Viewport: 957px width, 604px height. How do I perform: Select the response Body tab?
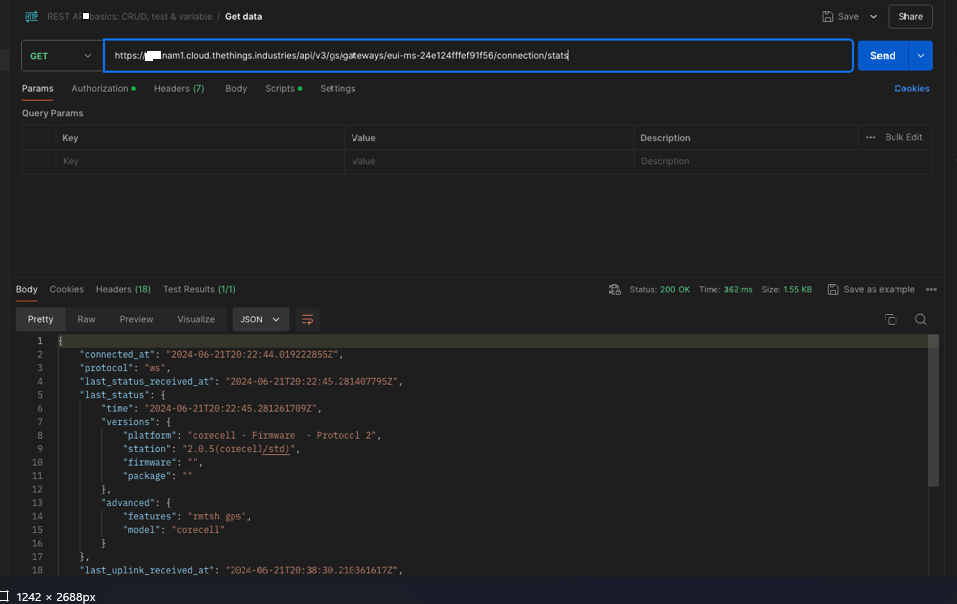[26, 289]
